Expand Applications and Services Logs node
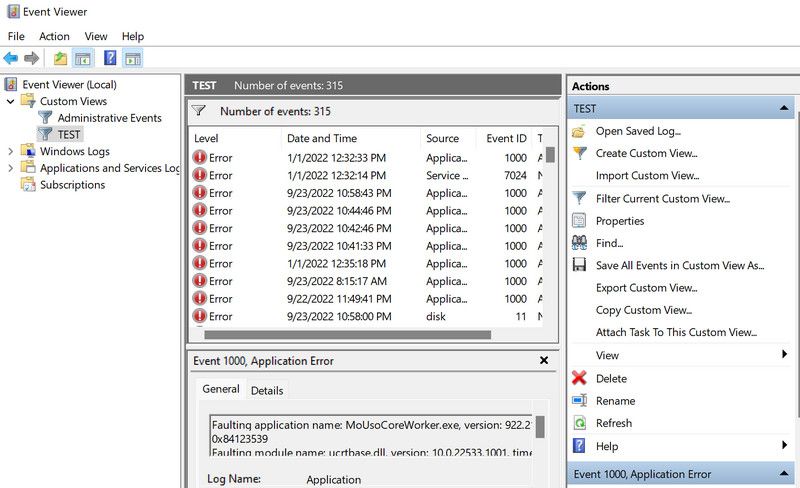 (11, 168)
